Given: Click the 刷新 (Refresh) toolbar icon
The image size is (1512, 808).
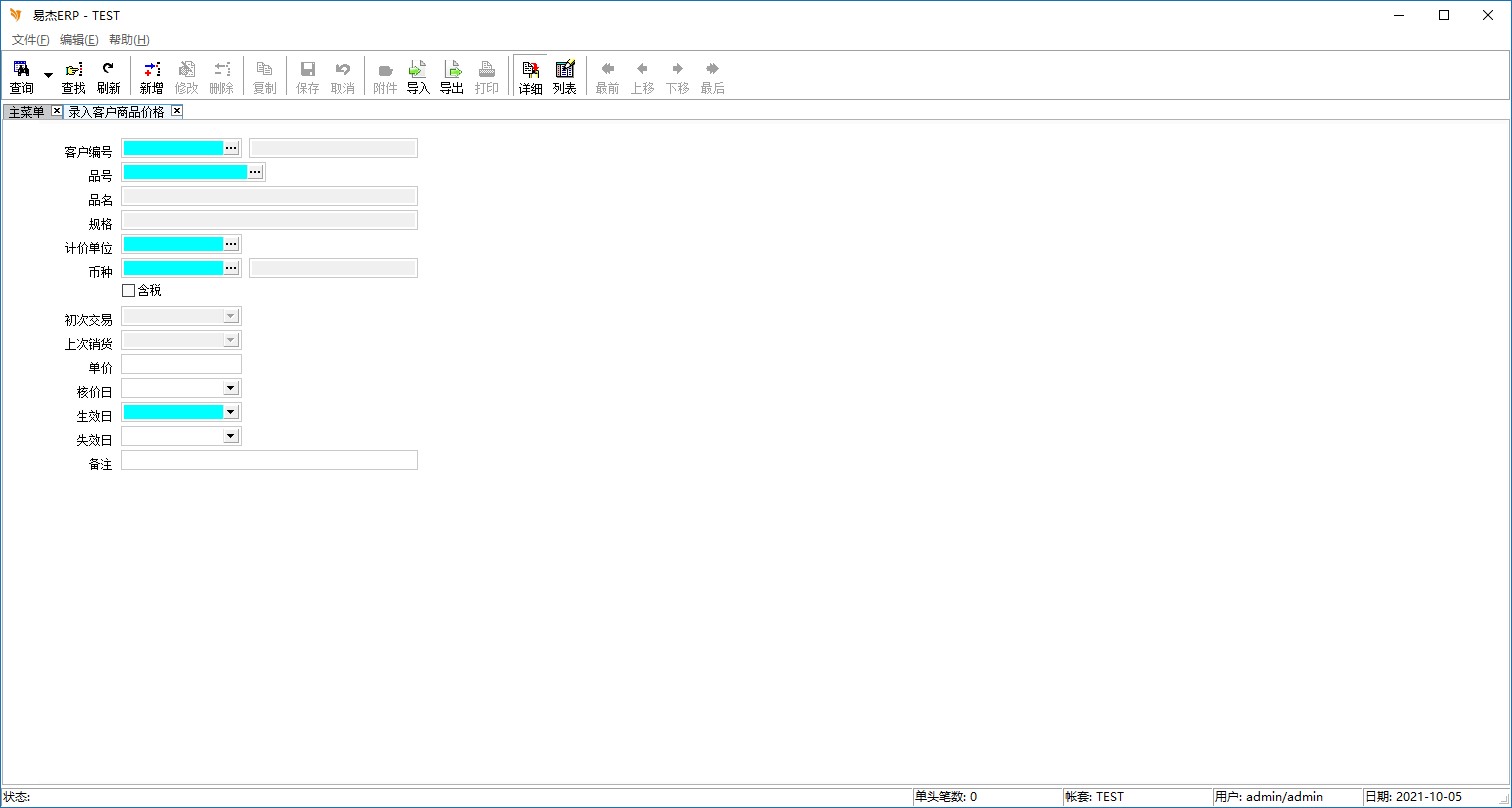Looking at the screenshot, I should (108, 76).
